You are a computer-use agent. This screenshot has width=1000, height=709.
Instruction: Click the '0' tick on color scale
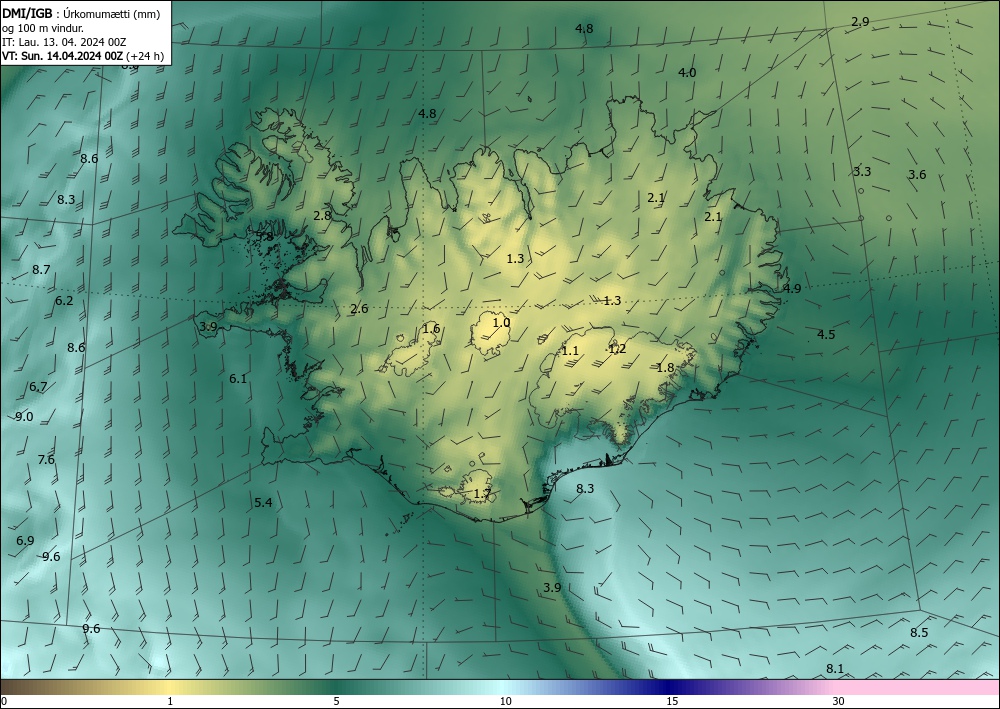tap(4, 701)
